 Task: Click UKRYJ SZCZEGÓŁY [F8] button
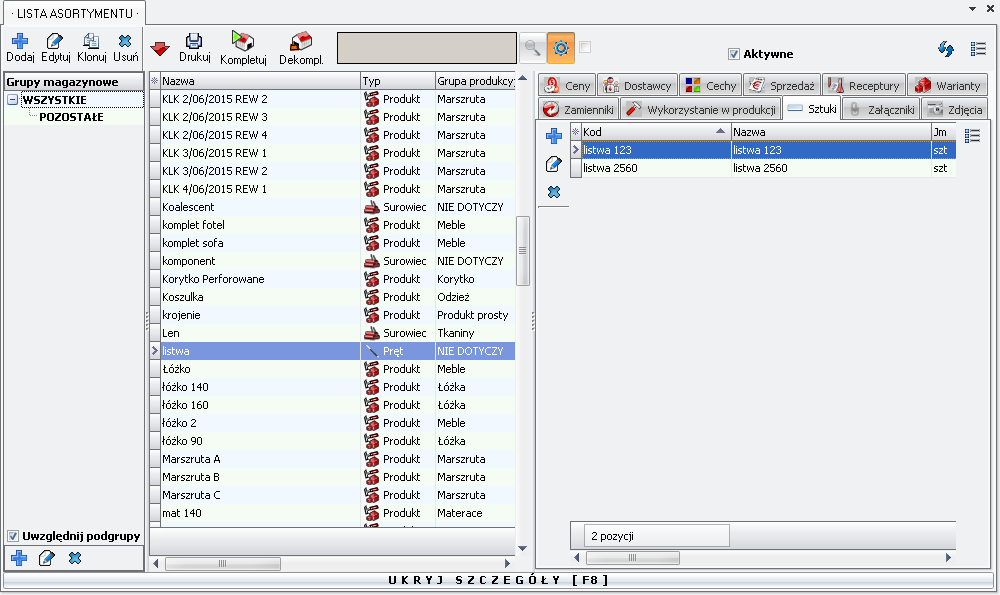click(x=498, y=580)
